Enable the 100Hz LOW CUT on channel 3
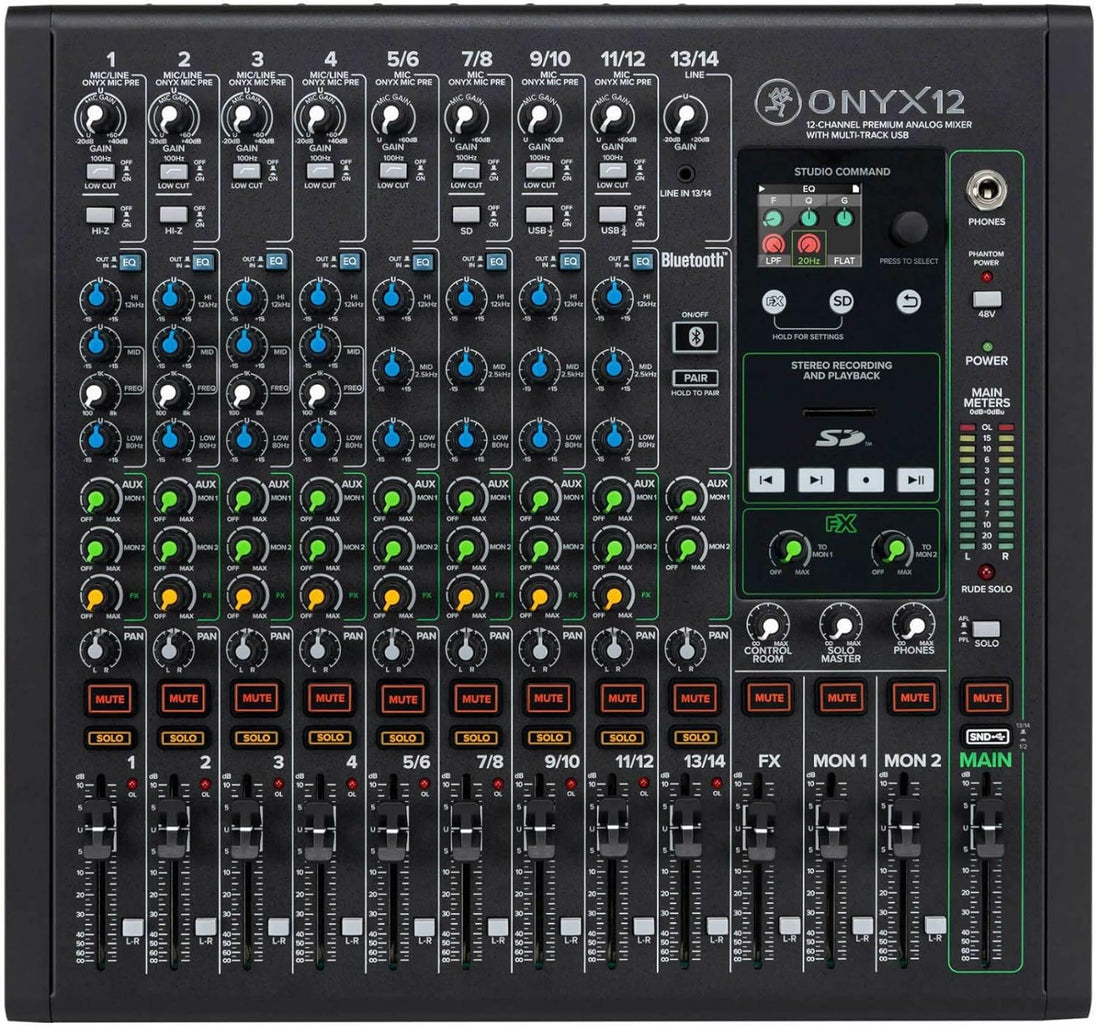1096x1027 pixels. click(247, 171)
